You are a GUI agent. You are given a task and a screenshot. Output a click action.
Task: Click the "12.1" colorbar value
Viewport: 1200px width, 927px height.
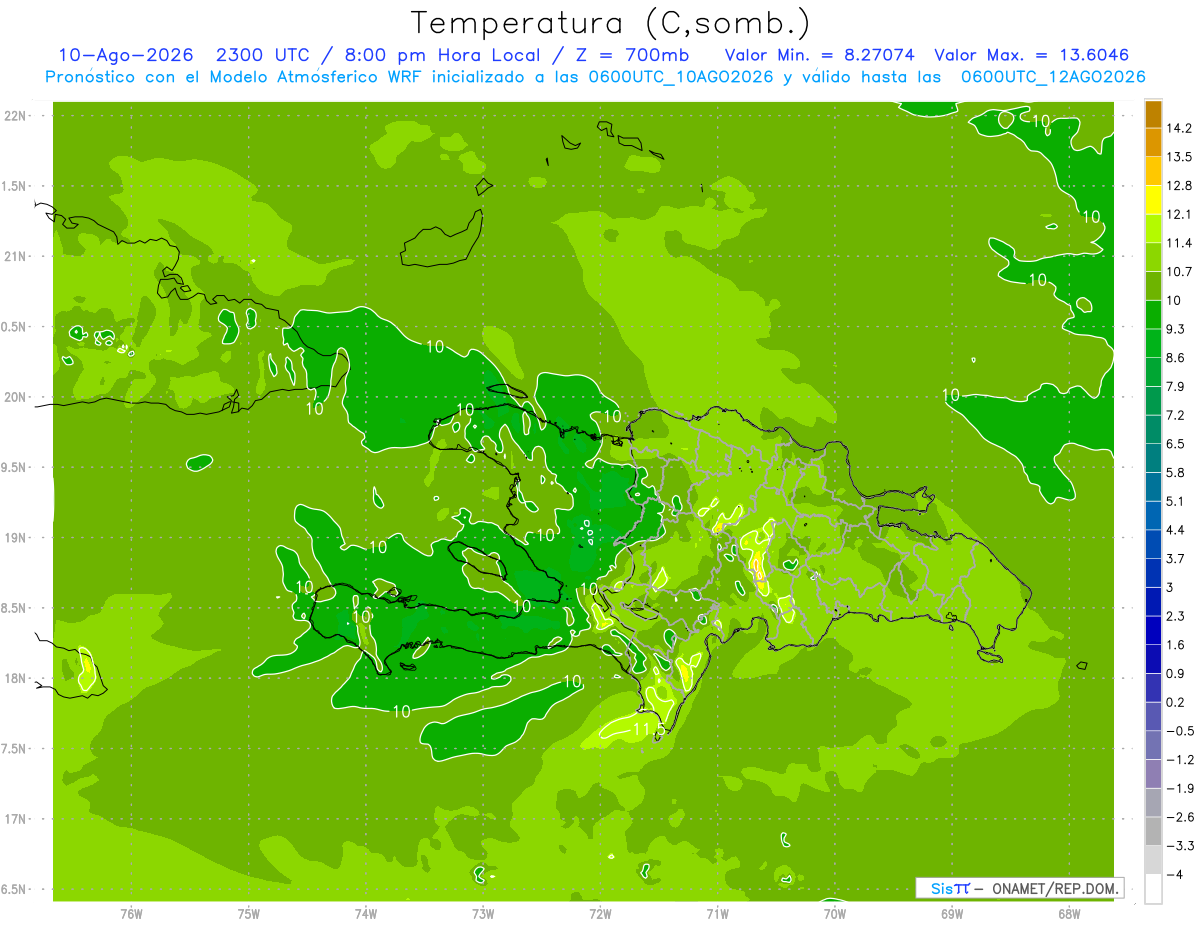coord(1179,214)
